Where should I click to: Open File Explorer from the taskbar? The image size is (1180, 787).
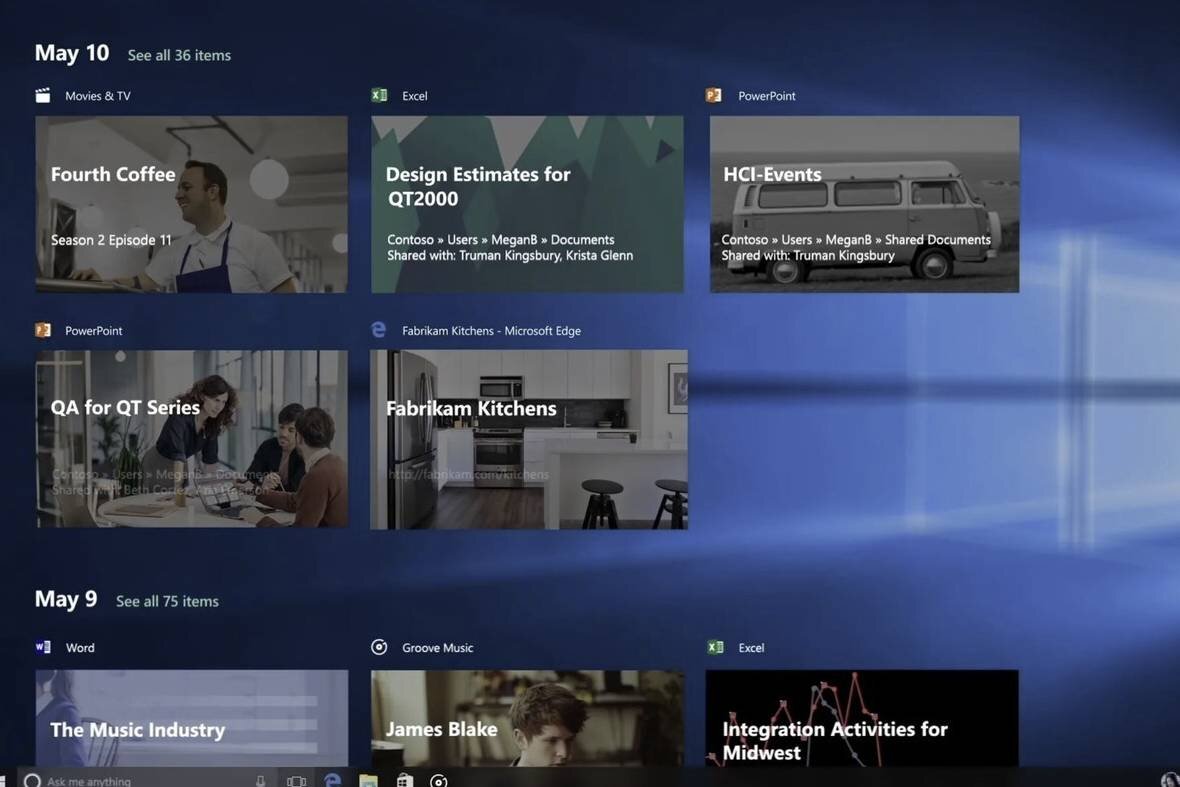(368, 781)
